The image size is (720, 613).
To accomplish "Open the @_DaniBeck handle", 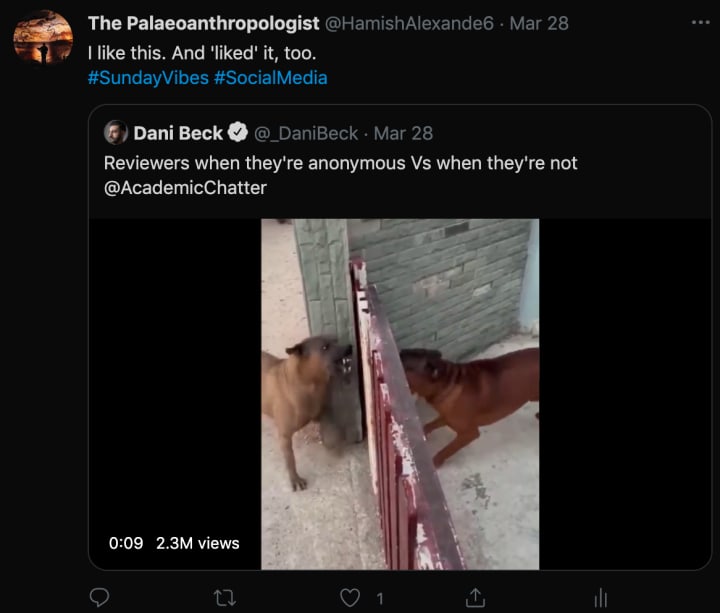I will pos(306,133).
